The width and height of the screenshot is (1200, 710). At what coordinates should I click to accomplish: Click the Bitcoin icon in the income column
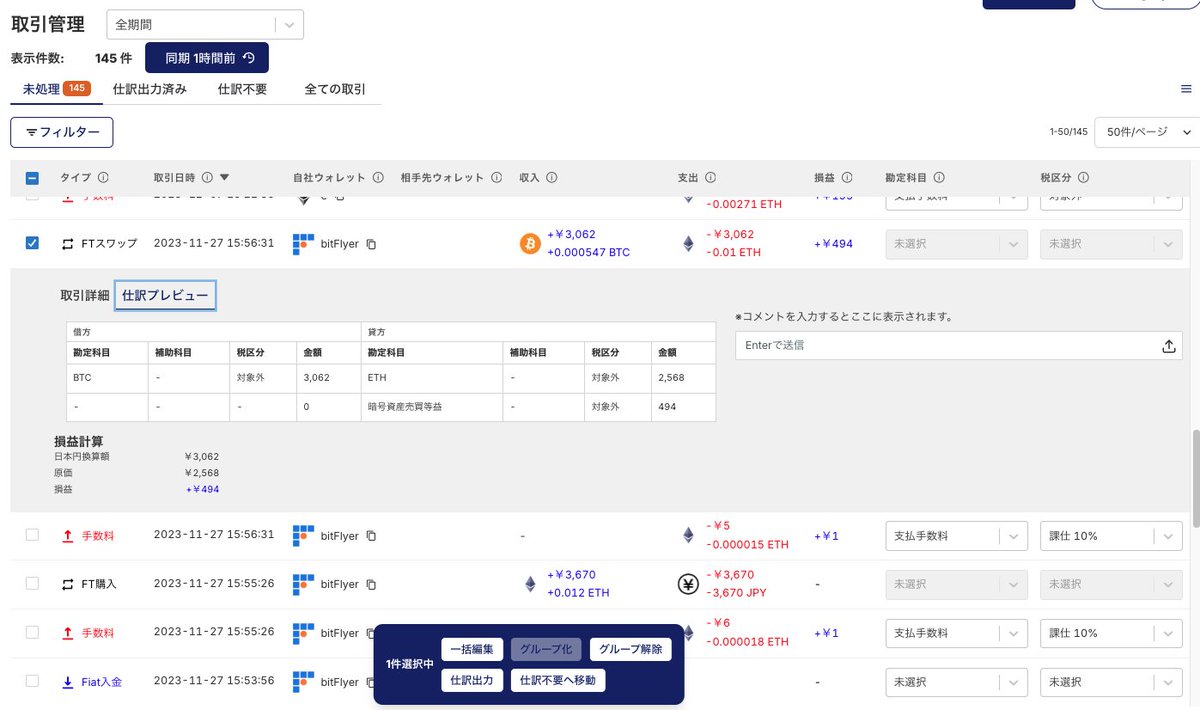[530, 243]
